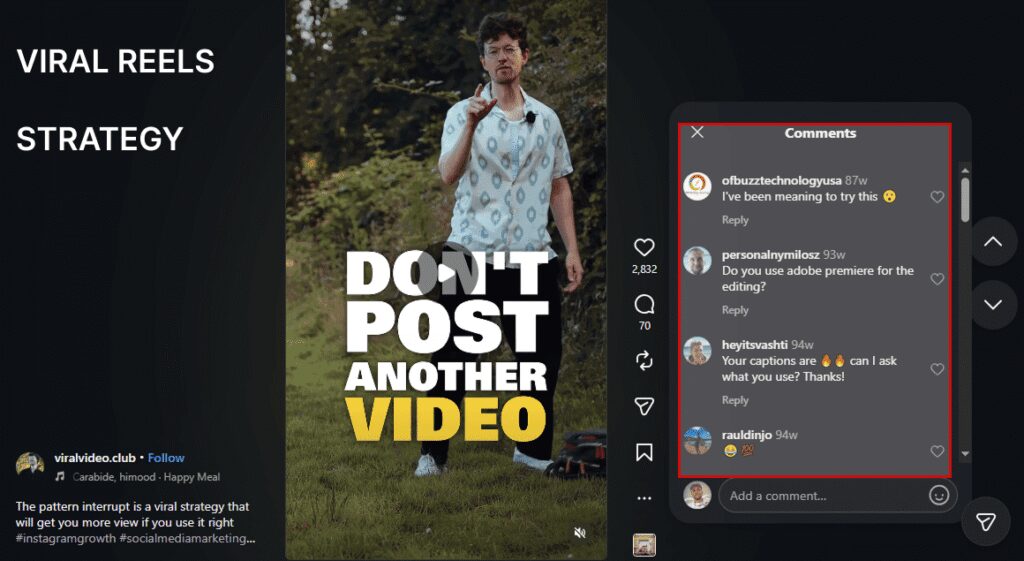
Task: Click the 70 comments count
Action: [644, 326]
